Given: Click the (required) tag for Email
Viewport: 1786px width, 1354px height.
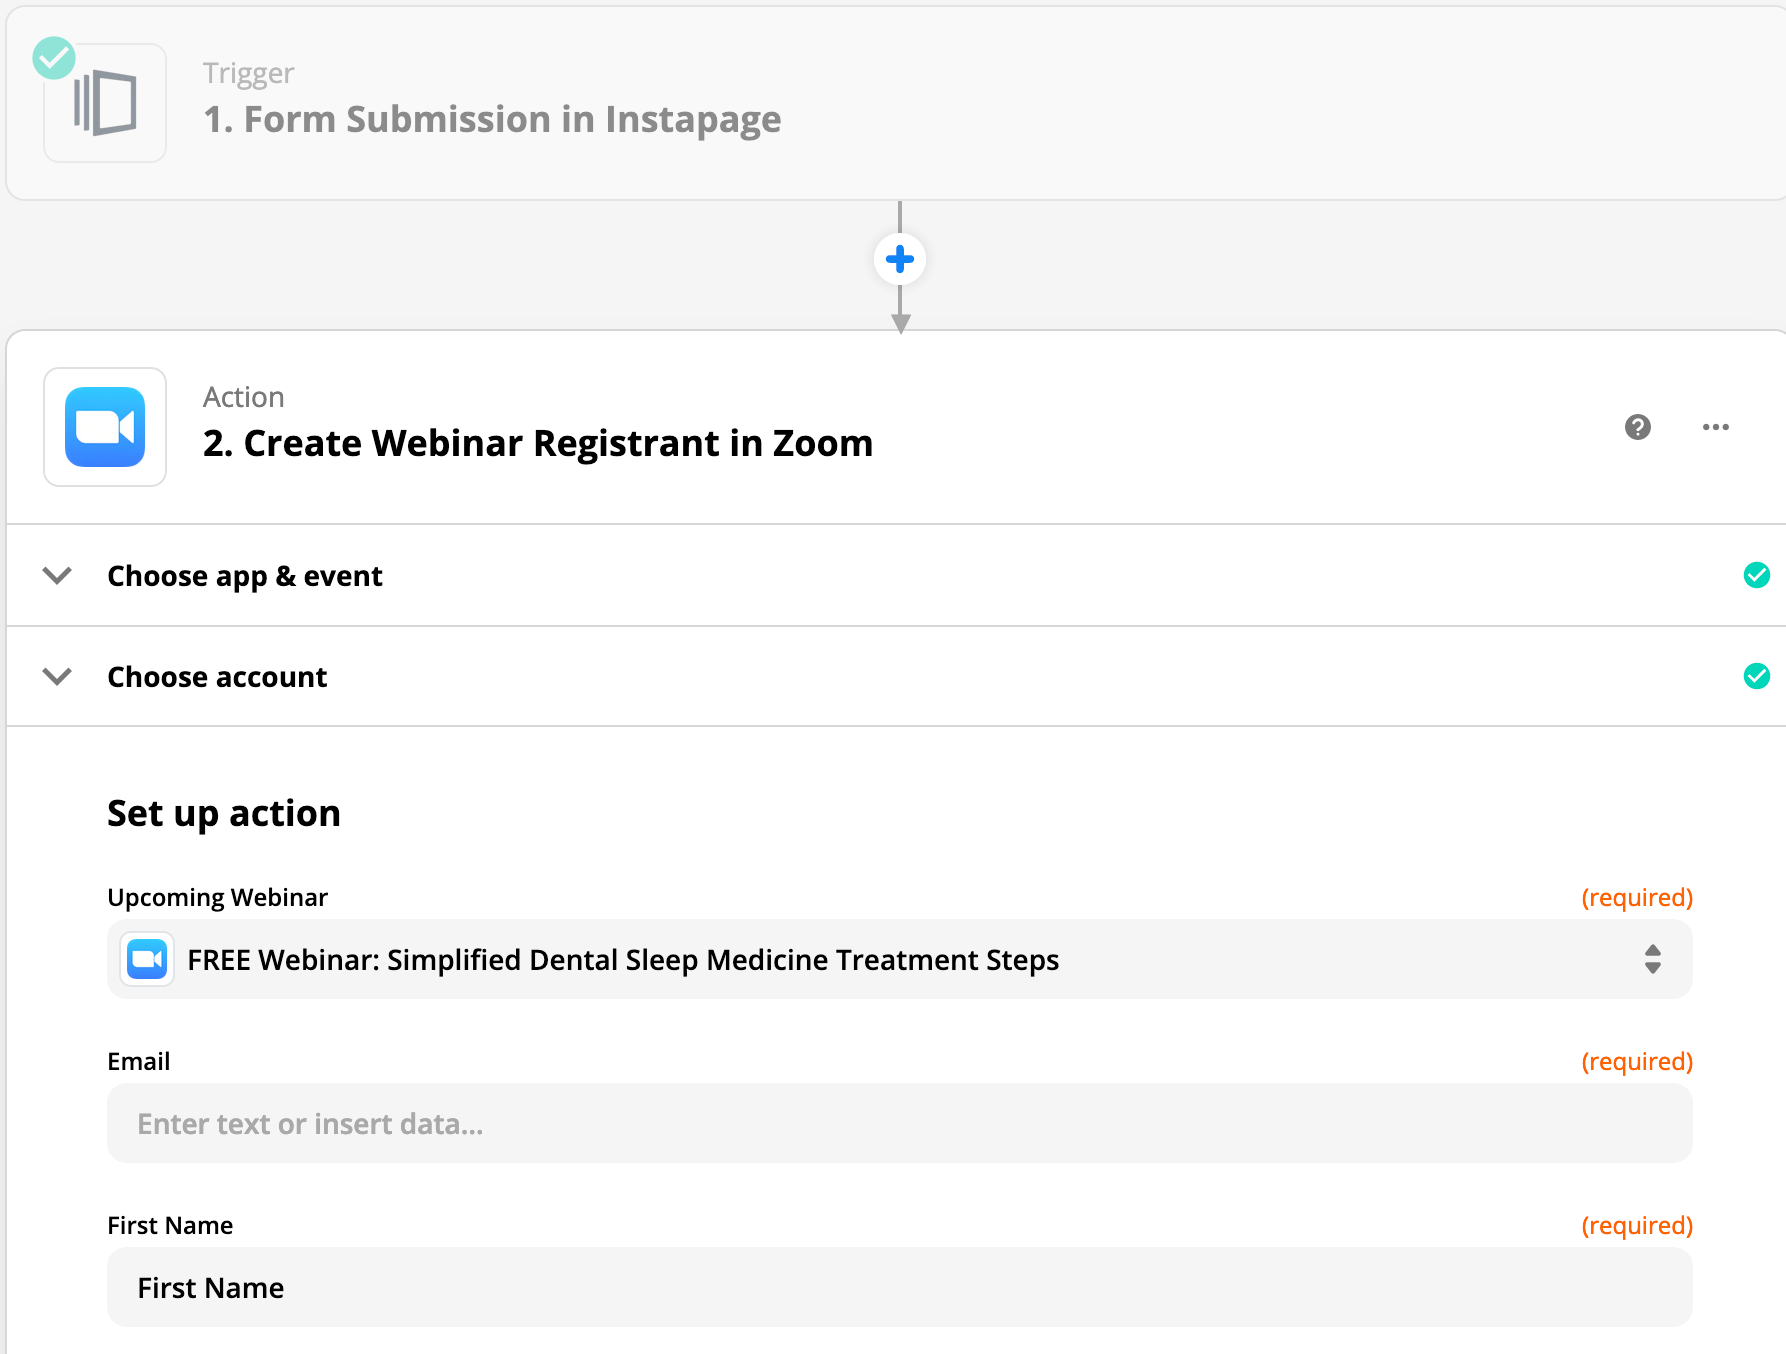Looking at the screenshot, I should pyautogui.click(x=1637, y=1061).
